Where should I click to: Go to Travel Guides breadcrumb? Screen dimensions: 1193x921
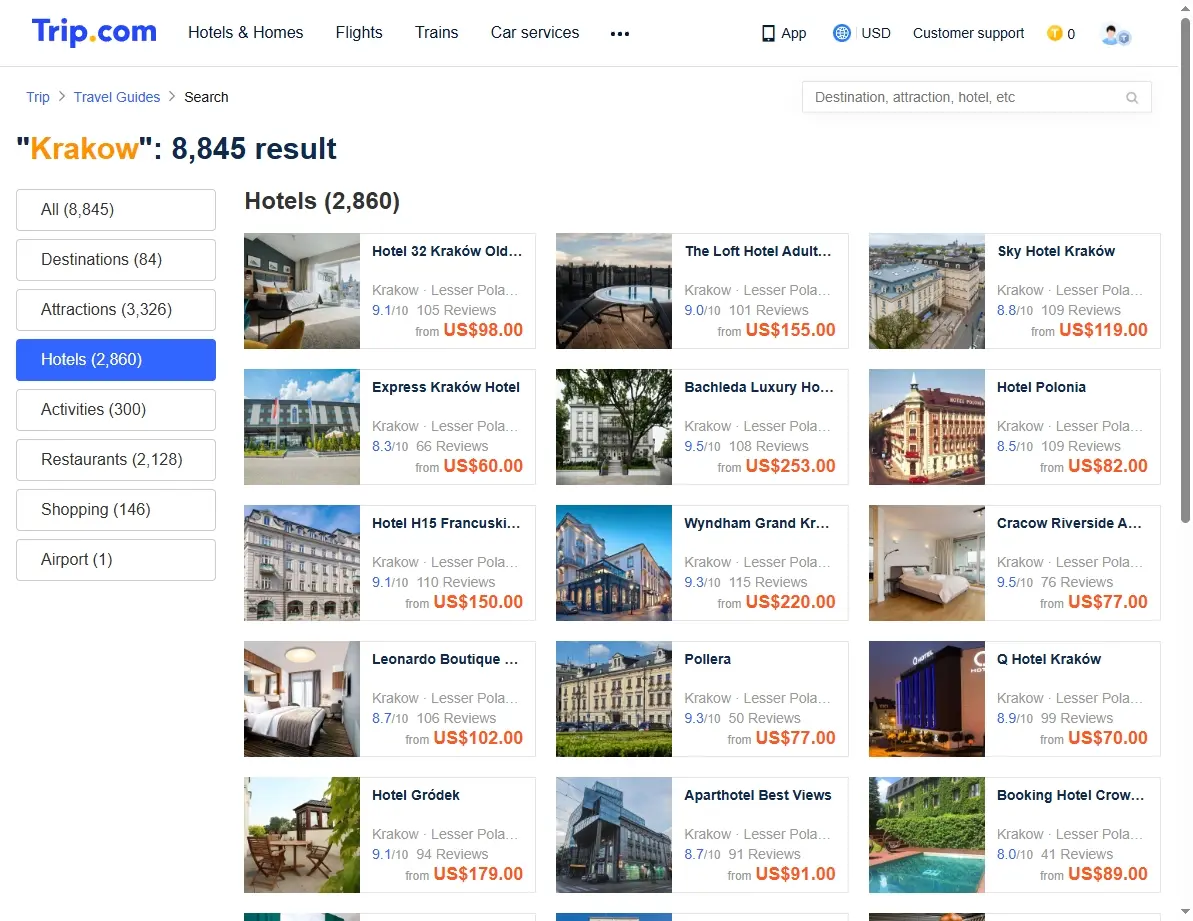tap(117, 97)
